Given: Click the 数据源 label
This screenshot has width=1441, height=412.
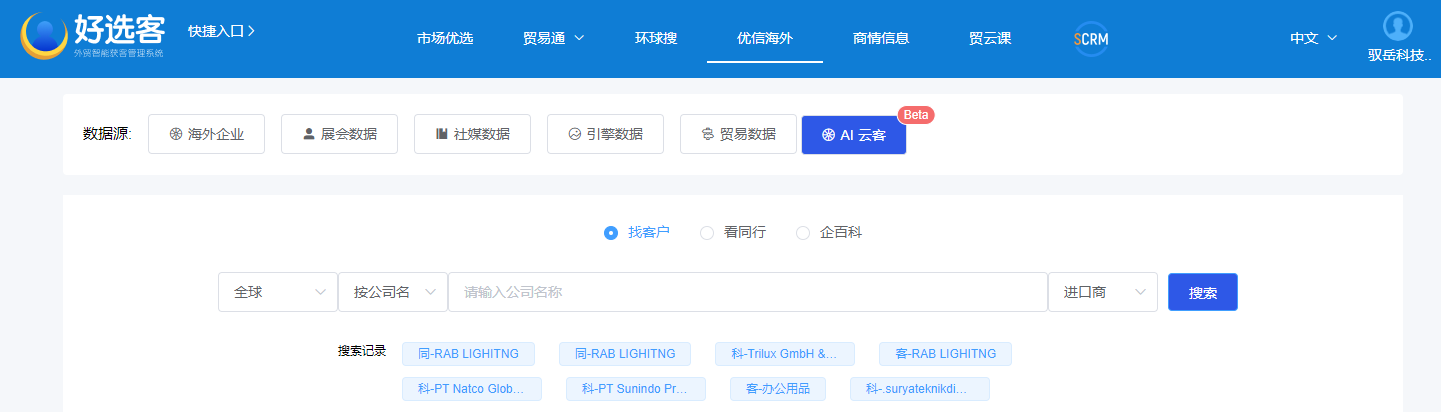Looking at the screenshot, I should (x=107, y=134).
